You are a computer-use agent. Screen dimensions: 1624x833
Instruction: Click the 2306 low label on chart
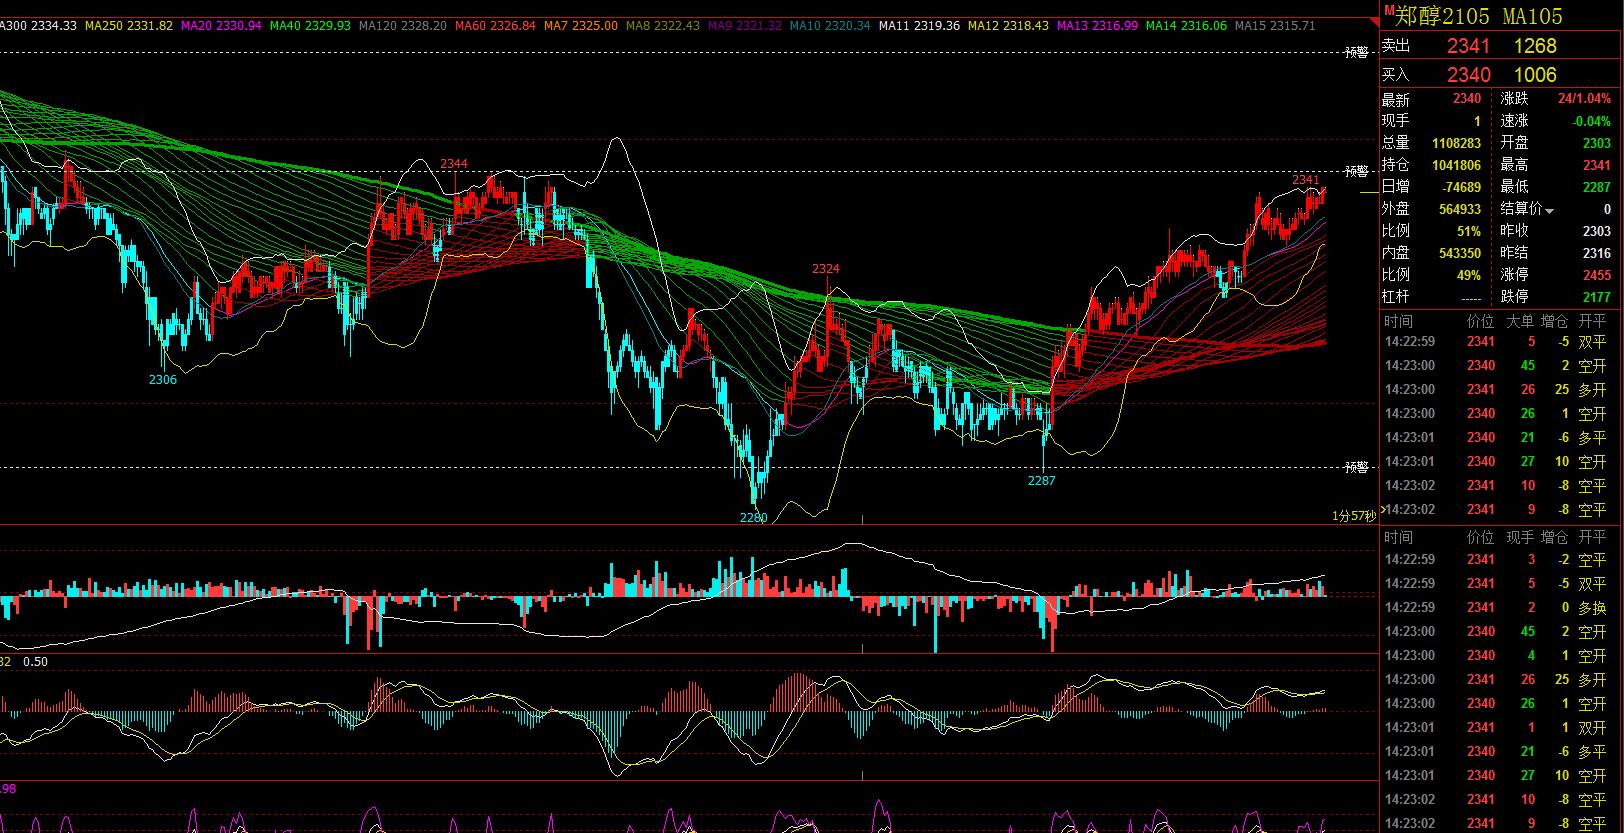pos(163,380)
